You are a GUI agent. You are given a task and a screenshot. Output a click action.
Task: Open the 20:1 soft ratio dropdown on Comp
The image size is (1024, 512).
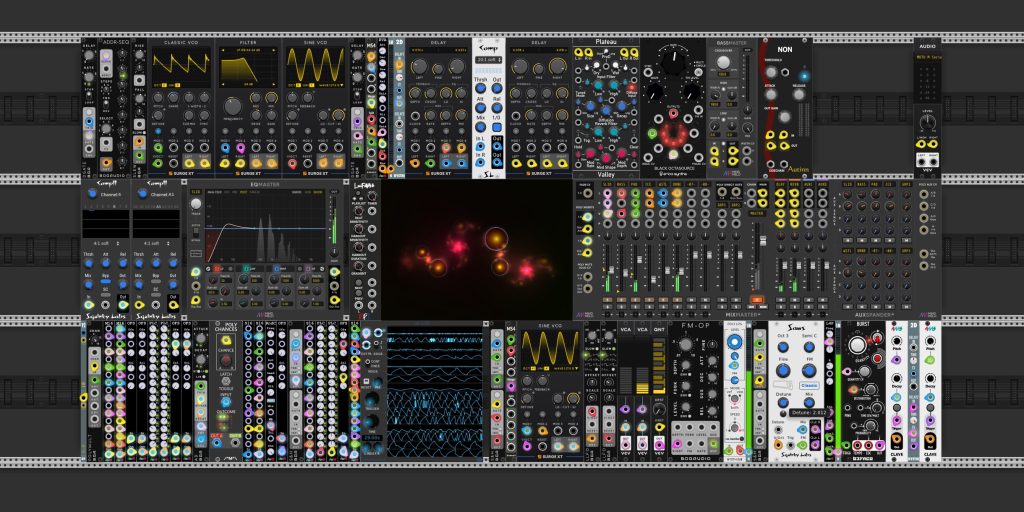pyautogui.click(x=488, y=60)
